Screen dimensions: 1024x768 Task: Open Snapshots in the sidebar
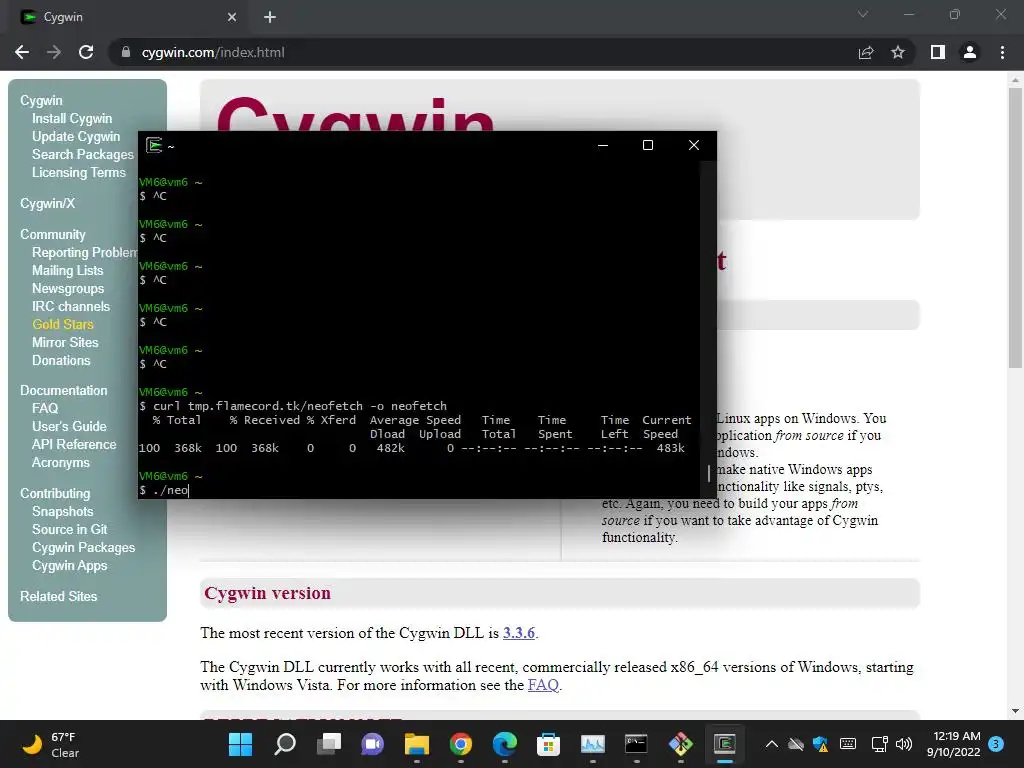click(x=63, y=511)
